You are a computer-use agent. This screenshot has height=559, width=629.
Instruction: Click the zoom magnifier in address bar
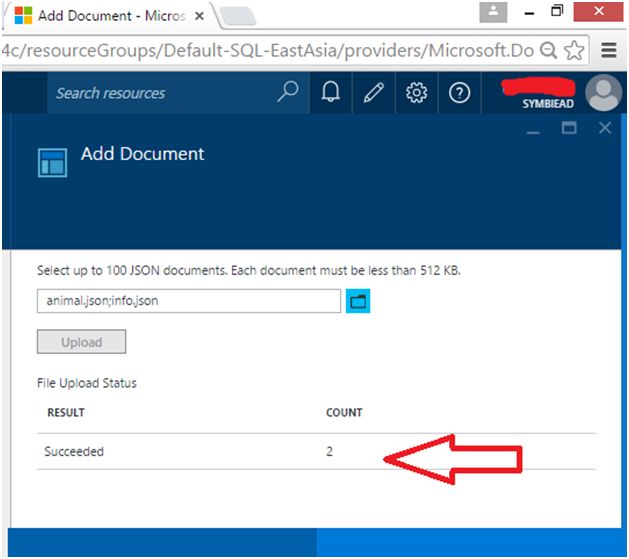548,51
